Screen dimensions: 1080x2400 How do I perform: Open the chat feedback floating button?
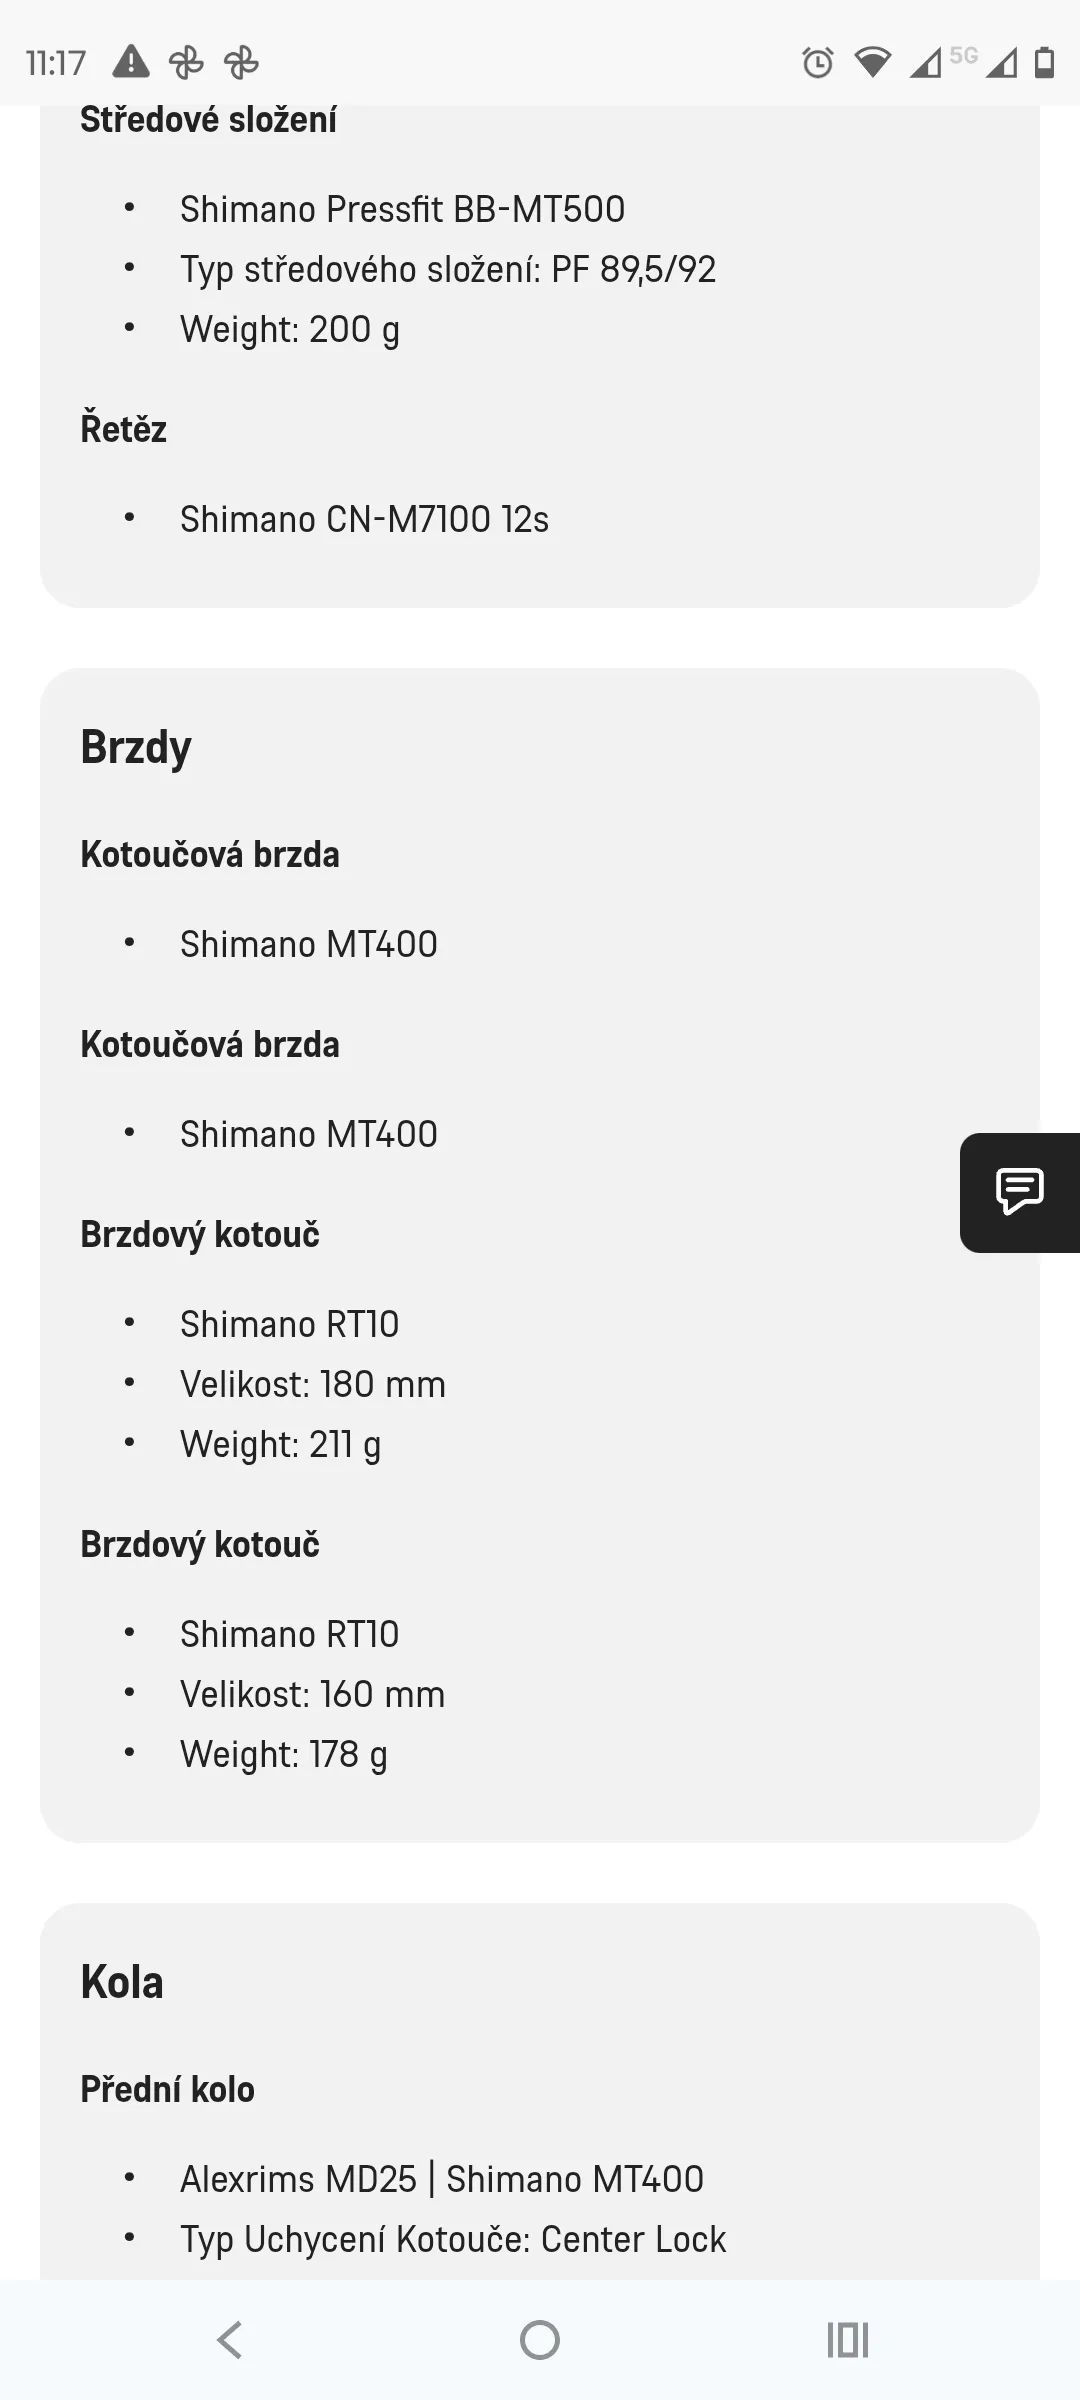tap(1019, 1192)
